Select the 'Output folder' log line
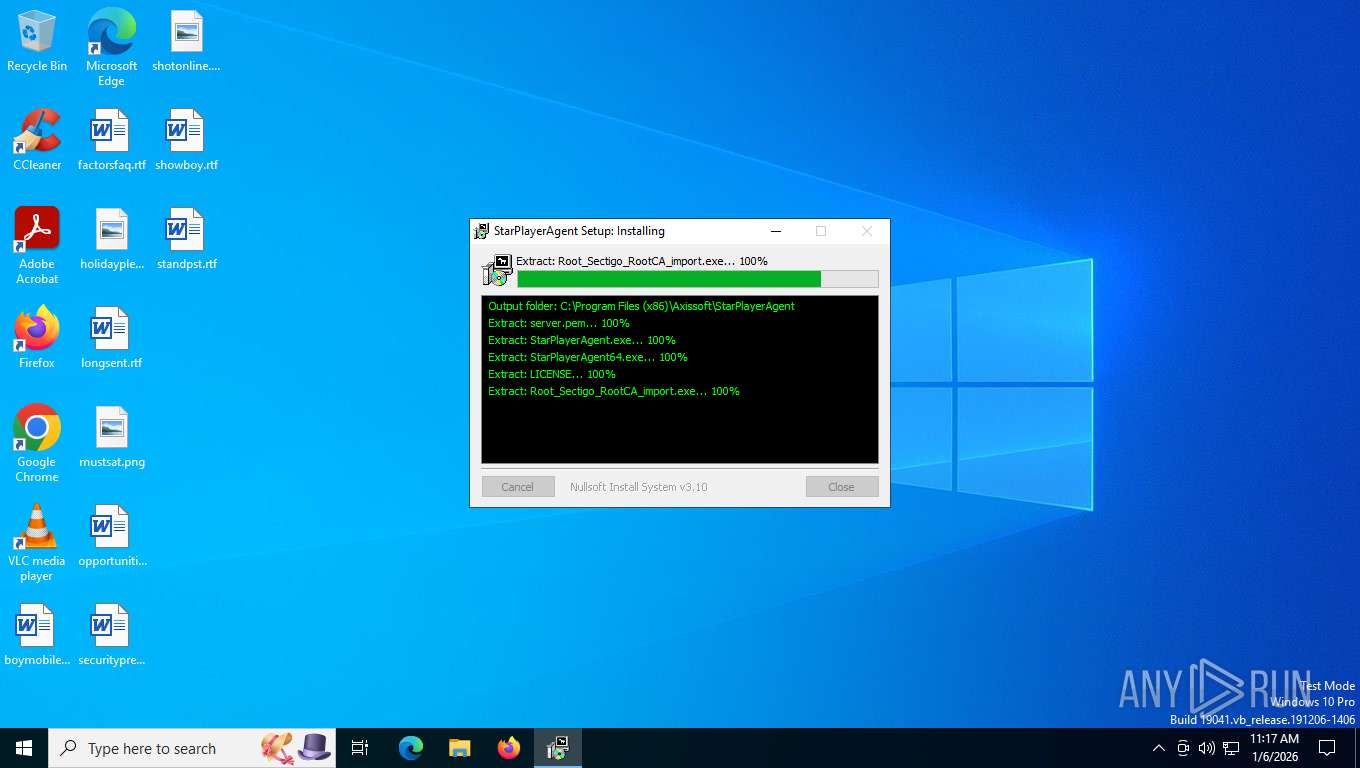This screenshot has height=768, width=1360. 641,306
